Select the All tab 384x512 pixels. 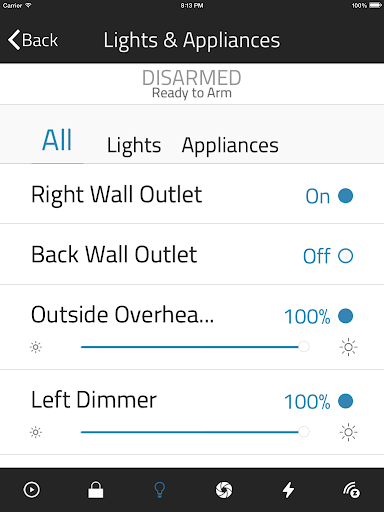(x=57, y=140)
